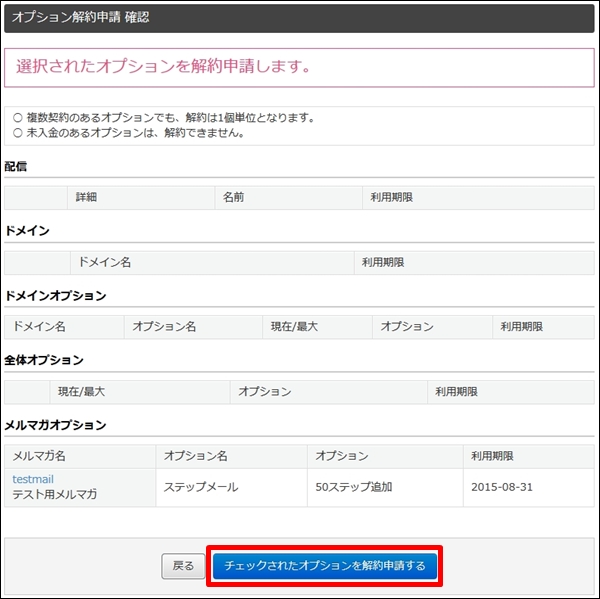The width and height of the screenshot is (600, 599).
Task: Click note 未入金のあるオプションは、解約できません。
Action: 135,133
